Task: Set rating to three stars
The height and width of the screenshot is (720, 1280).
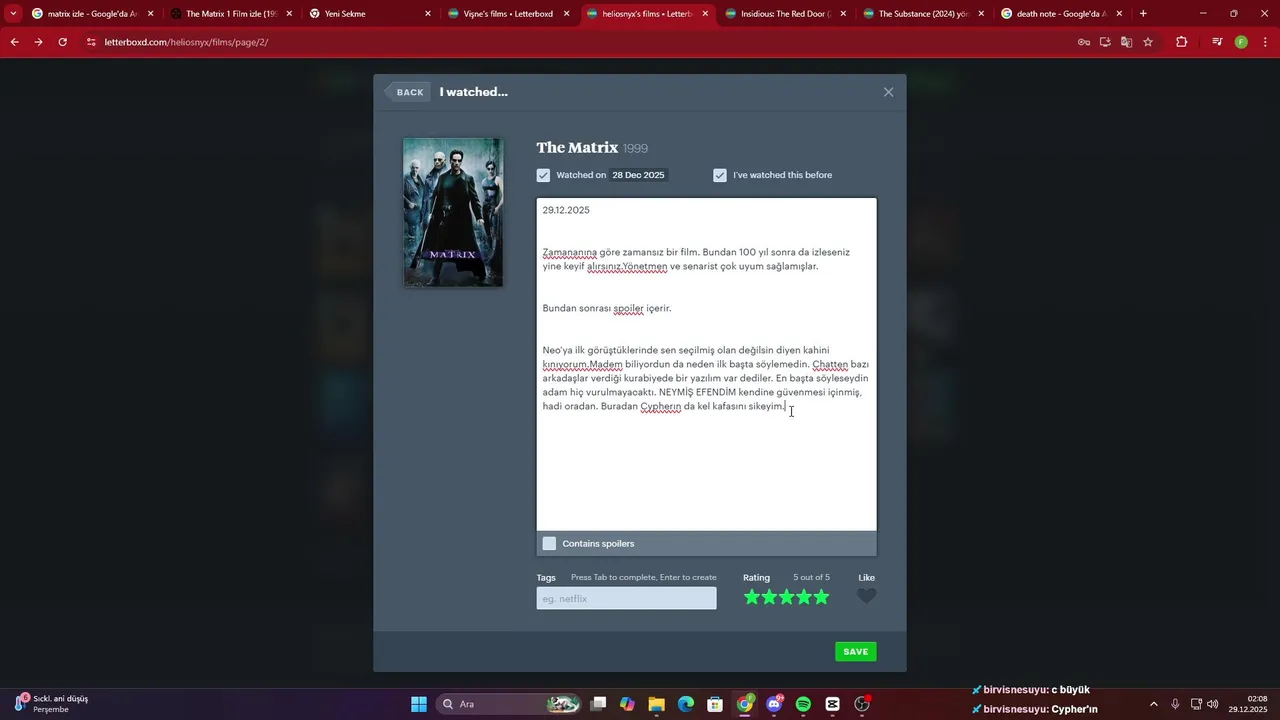Action: tap(787, 597)
